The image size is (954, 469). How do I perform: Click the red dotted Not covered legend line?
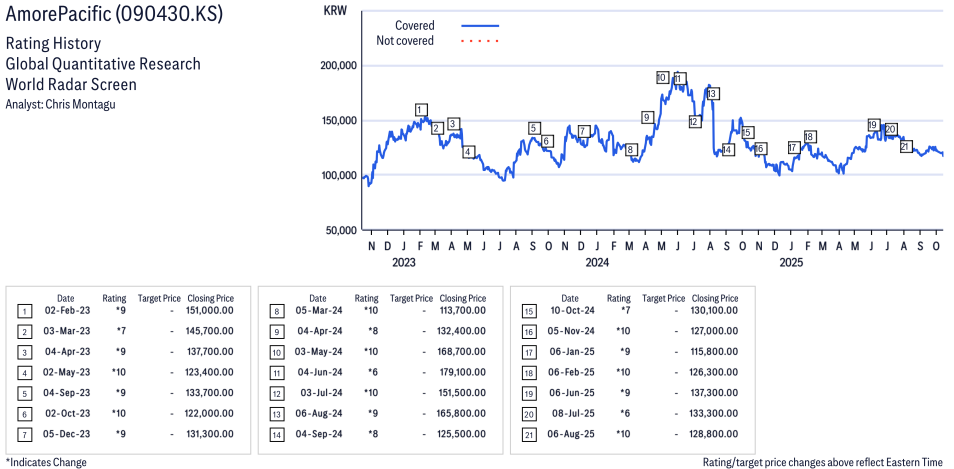pyautogui.click(x=480, y=41)
